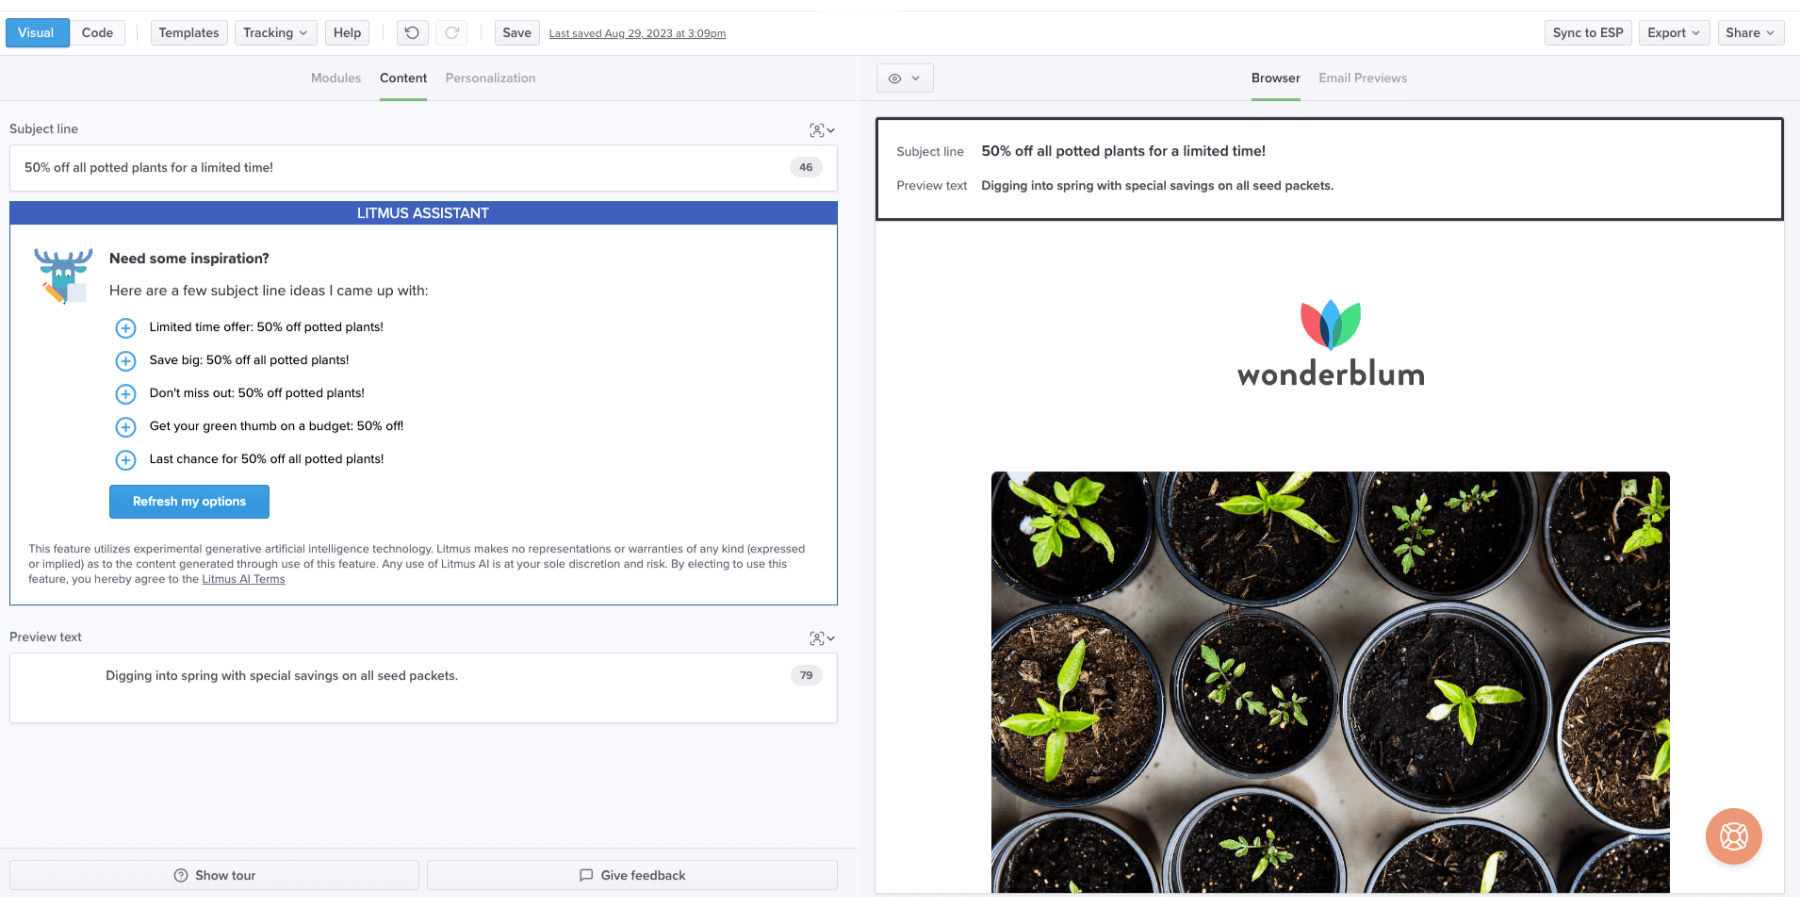Image resolution: width=1800 pixels, height=897 pixels.
Task: Click the 'Need some inspiration?' heading
Action: coord(189,258)
